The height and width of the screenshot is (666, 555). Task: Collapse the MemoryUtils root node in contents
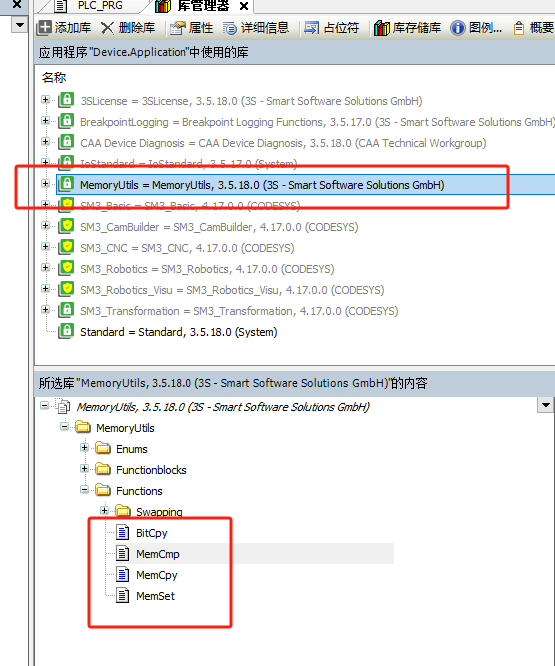(x=44, y=406)
